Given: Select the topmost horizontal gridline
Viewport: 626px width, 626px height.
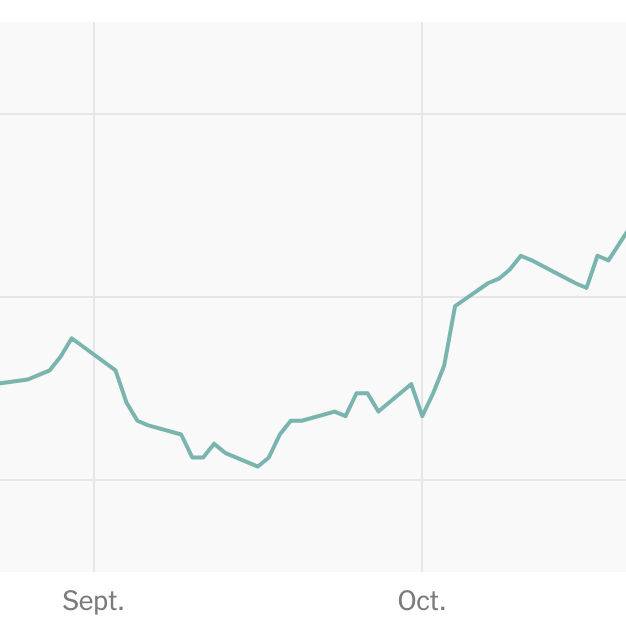Looking at the screenshot, I should (313, 114).
